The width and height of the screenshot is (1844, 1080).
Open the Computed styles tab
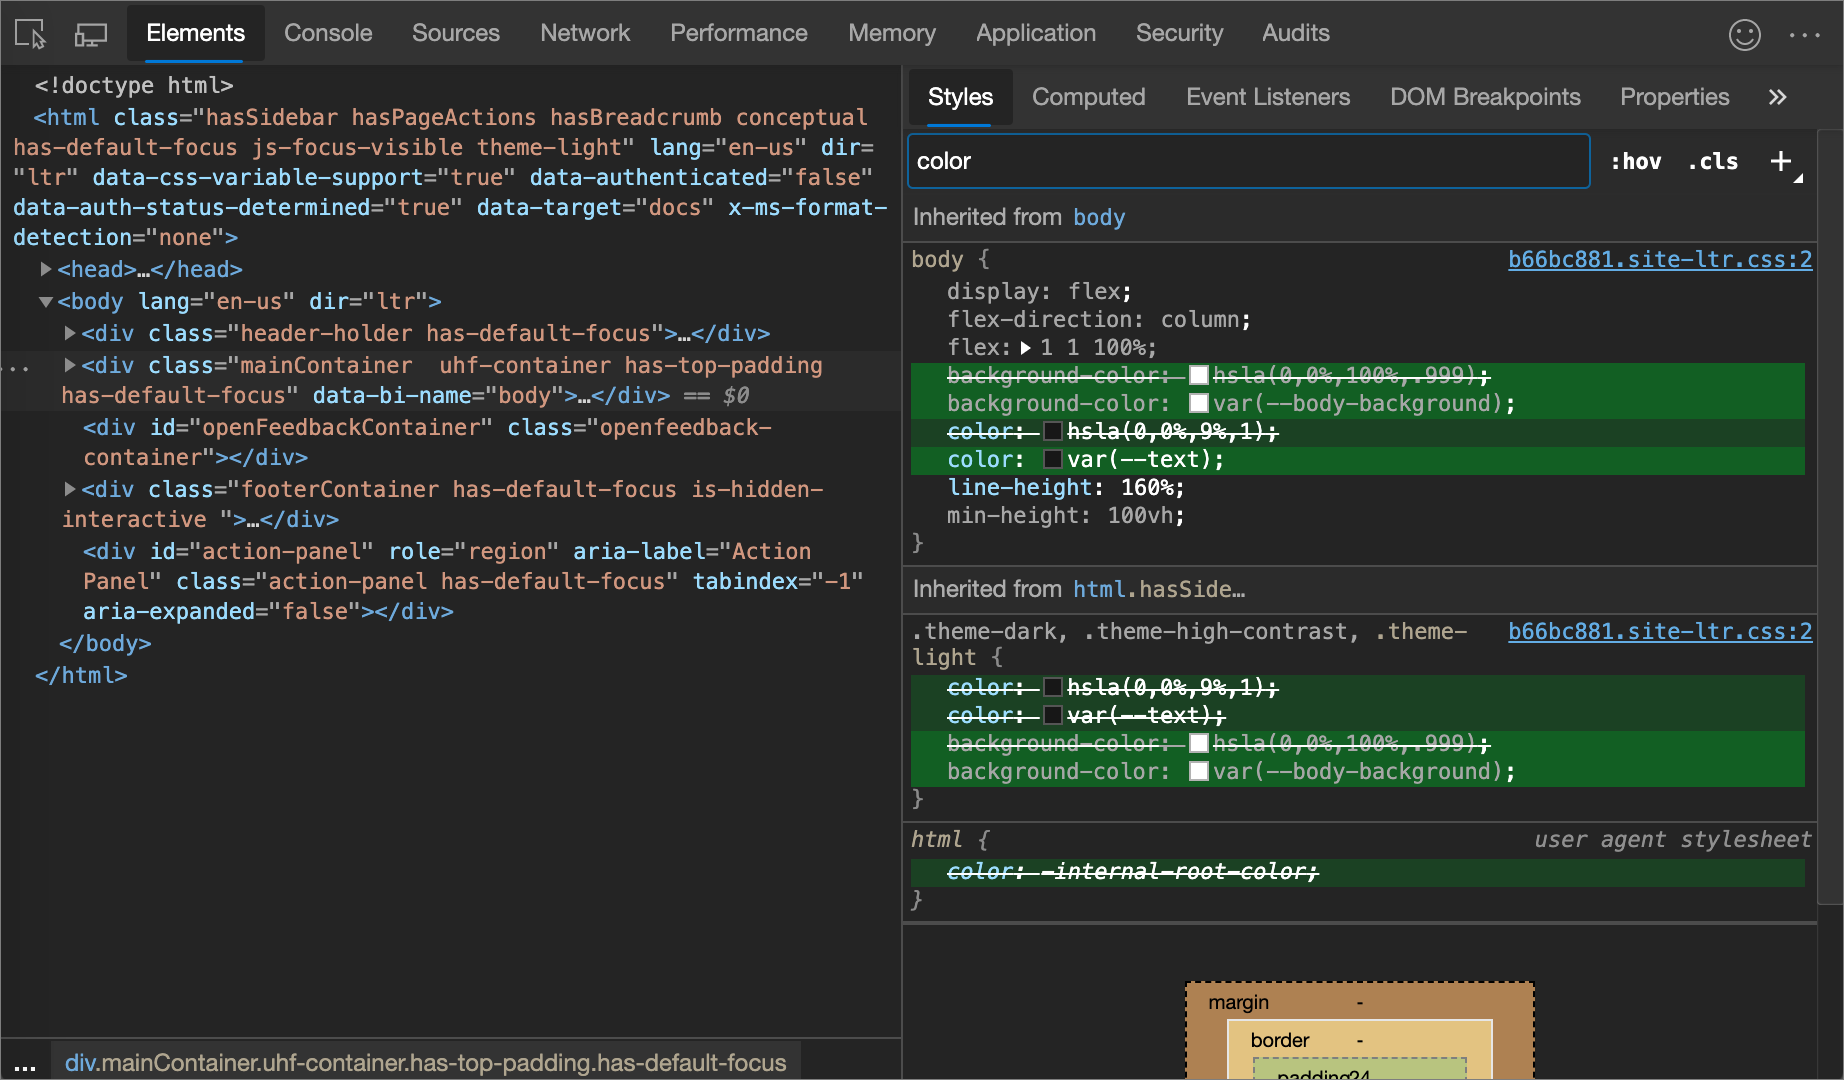1088,97
